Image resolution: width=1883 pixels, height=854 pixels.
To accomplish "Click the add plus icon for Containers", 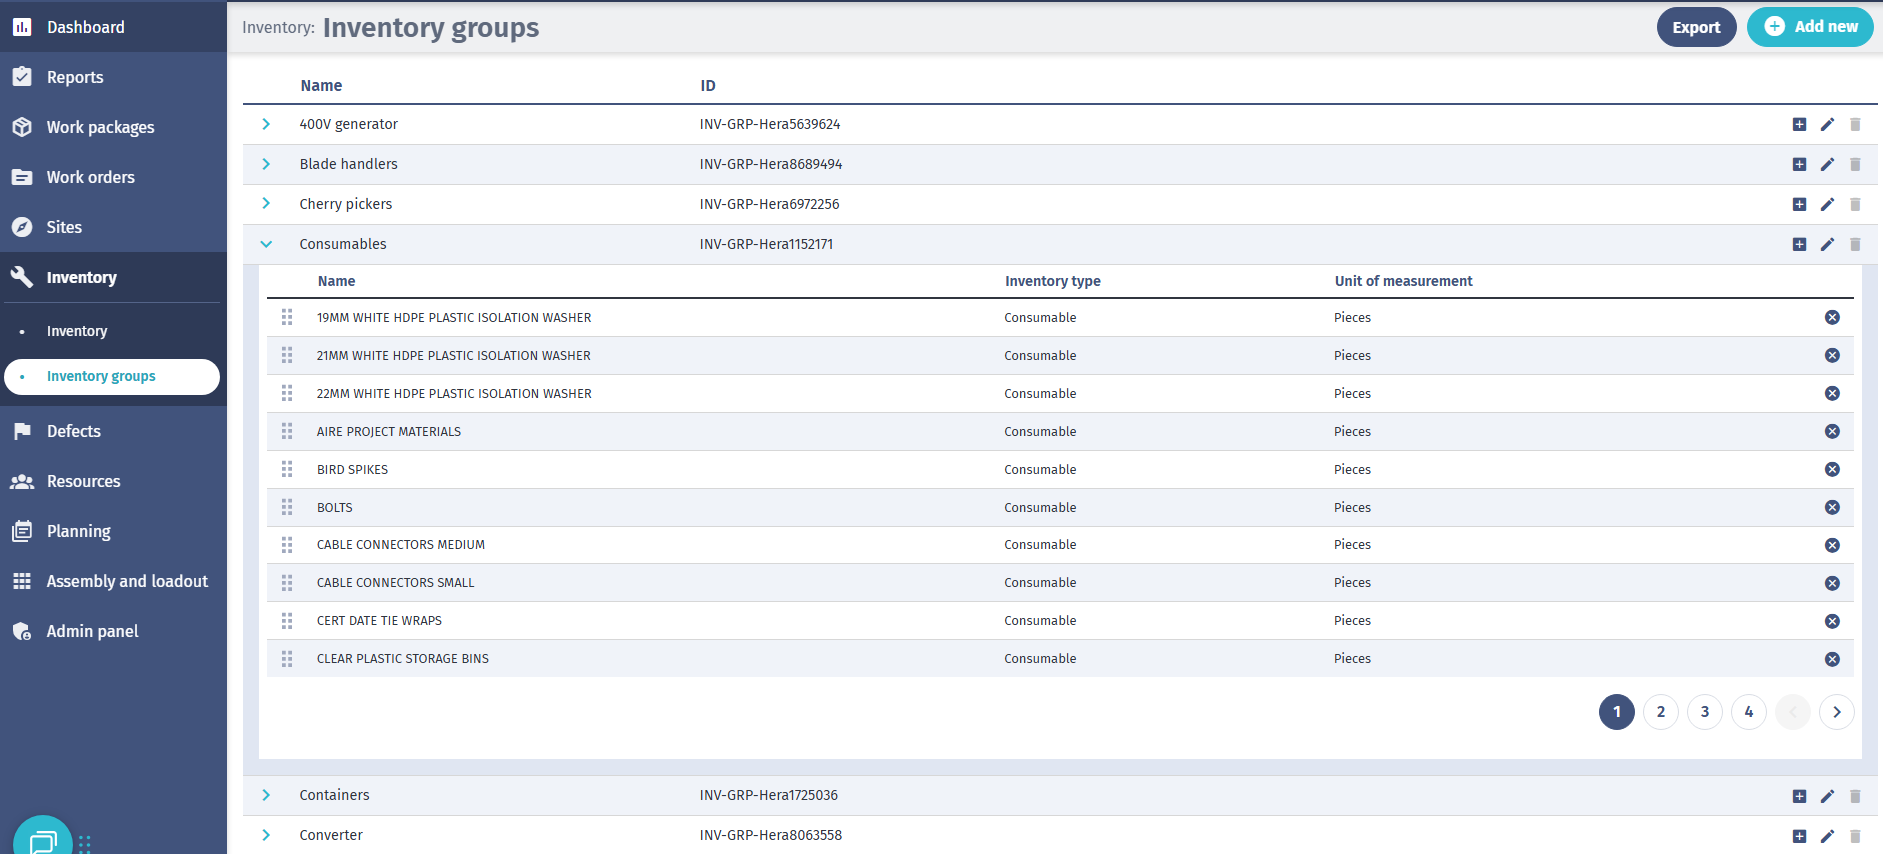I will tap(1799, 796).
